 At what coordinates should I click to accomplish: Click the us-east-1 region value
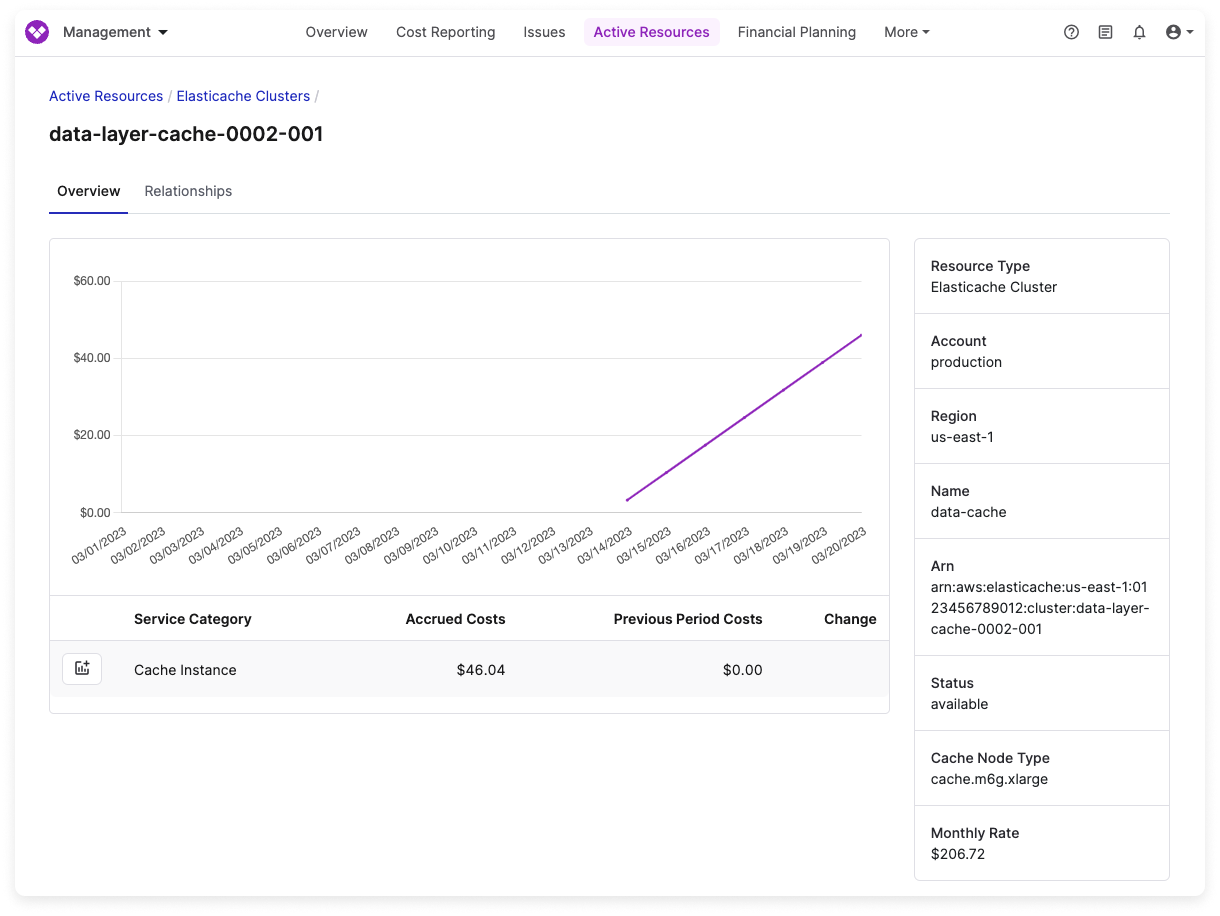click(x=962, y=437)
